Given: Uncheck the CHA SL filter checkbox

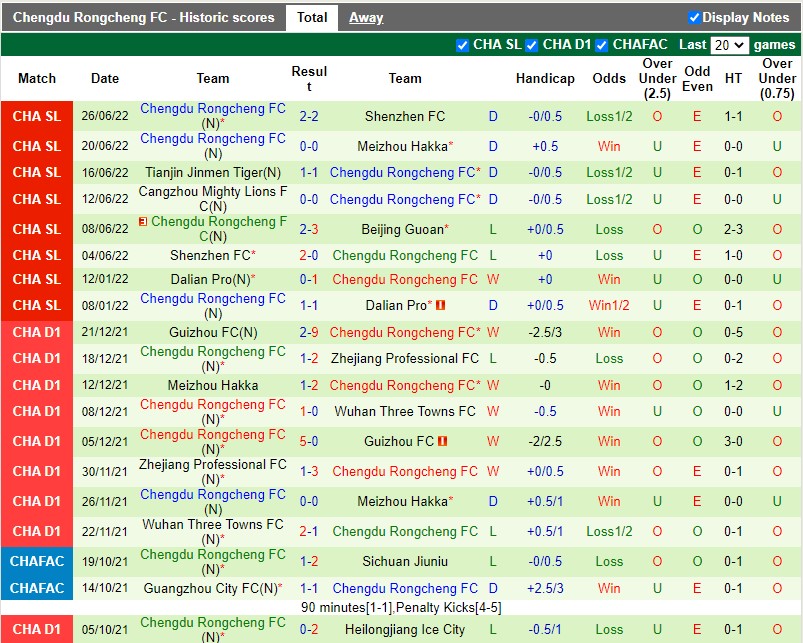Looking at the screenshot, I should tap(462, 44).
